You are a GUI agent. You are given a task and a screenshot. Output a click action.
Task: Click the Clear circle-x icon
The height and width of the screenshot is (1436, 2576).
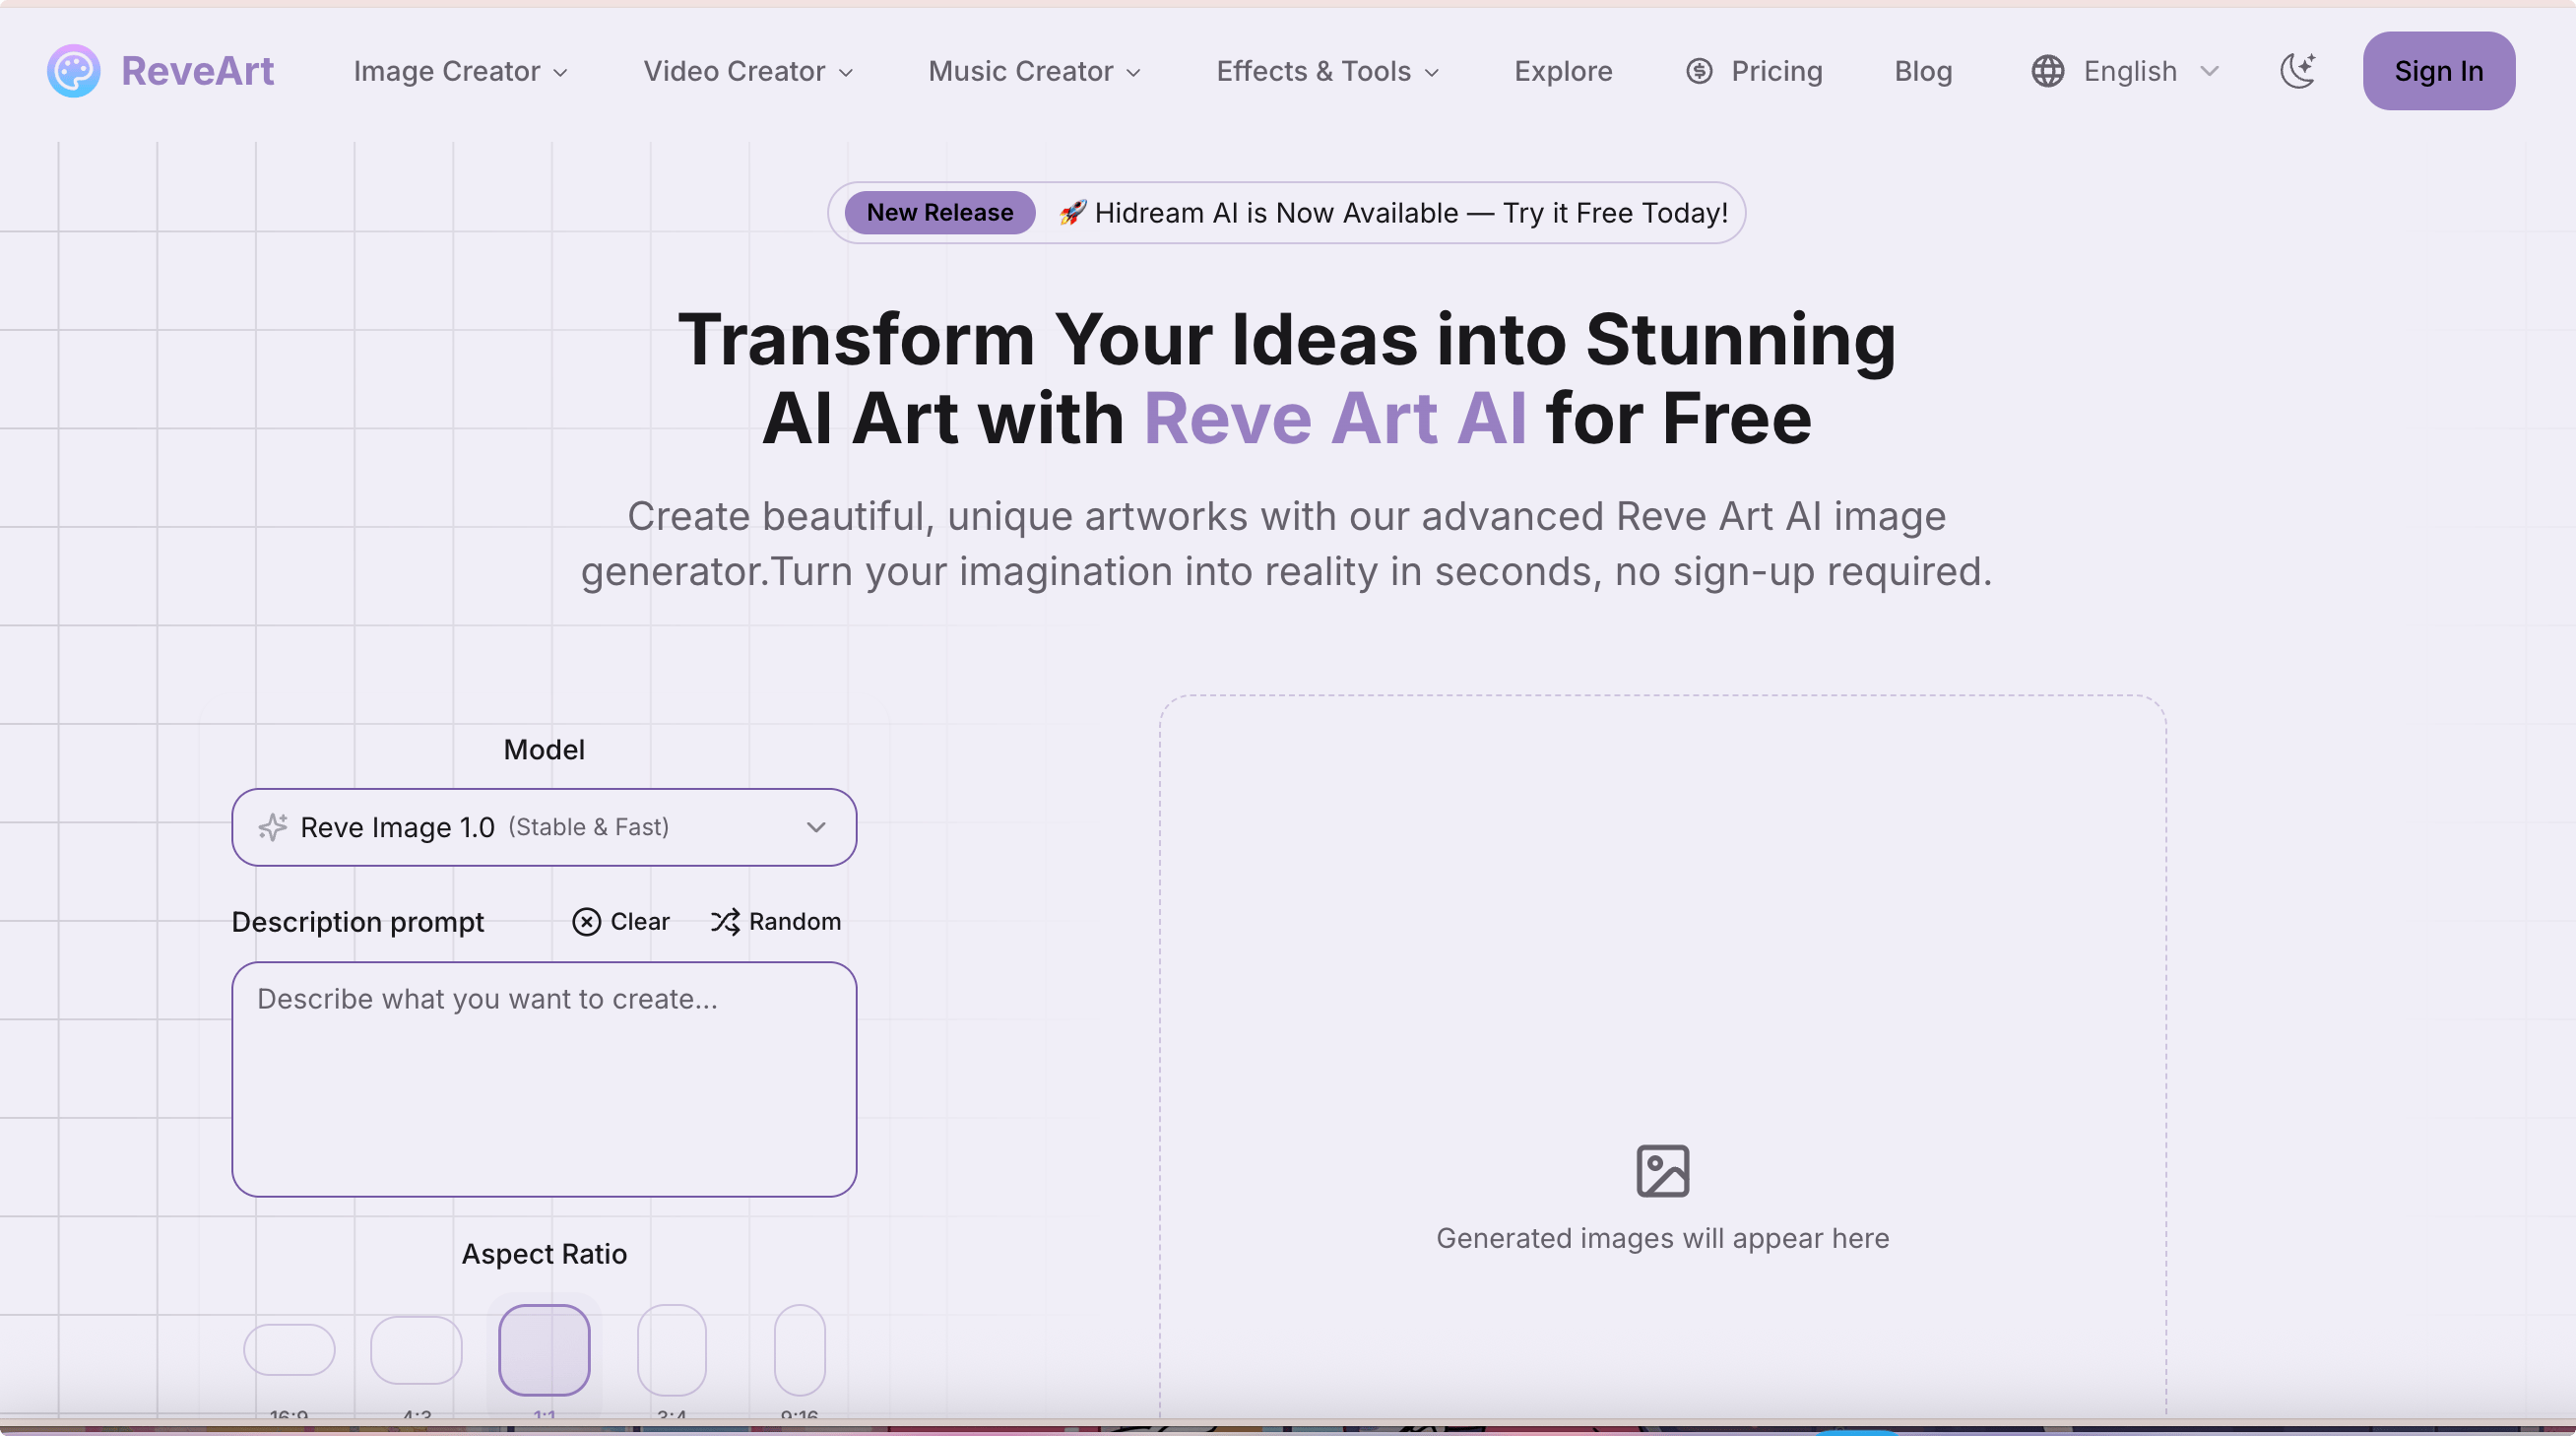pos(586,922)
